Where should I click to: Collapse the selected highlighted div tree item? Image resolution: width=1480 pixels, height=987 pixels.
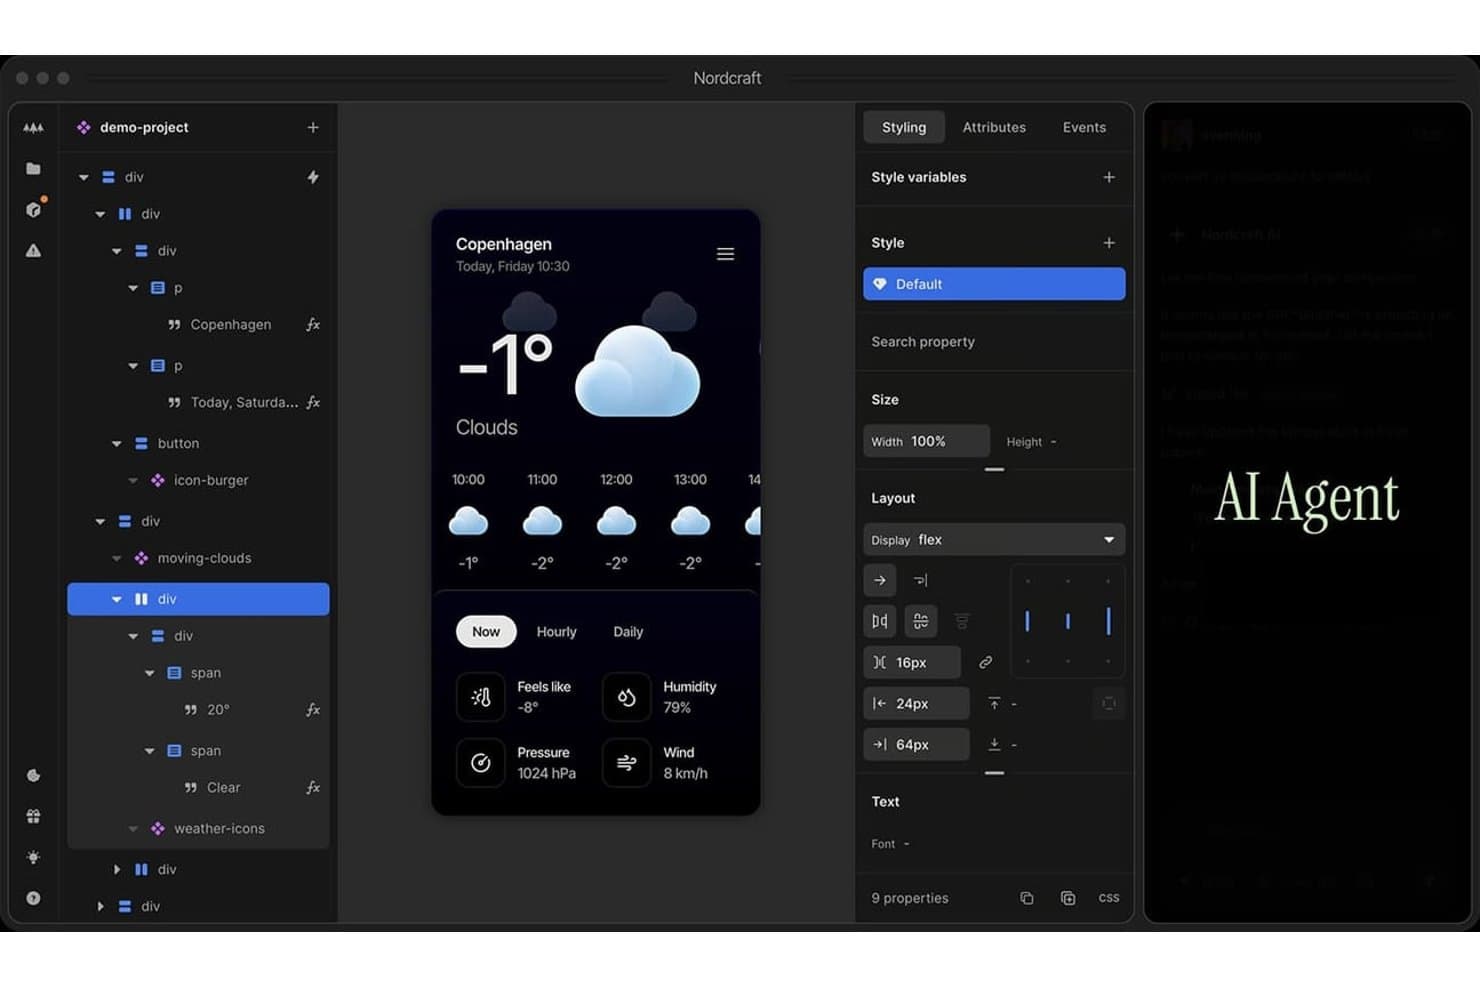(x=117, y=599)
